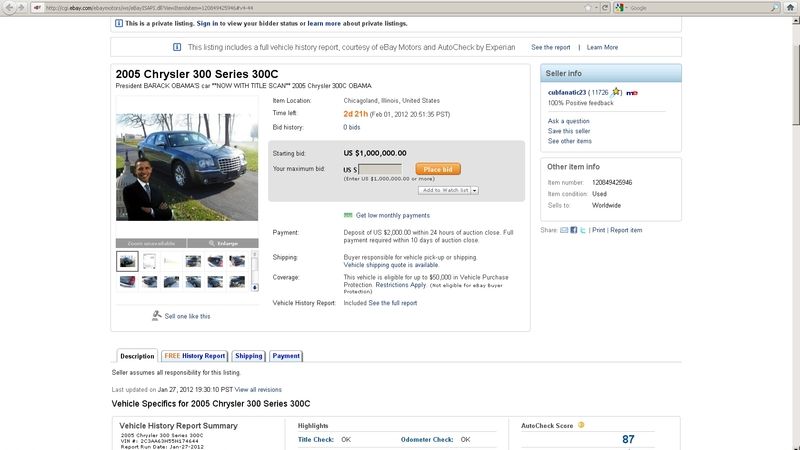Click the item number 120849425946
The image size is (800, 450).
[x=612, y=183]
